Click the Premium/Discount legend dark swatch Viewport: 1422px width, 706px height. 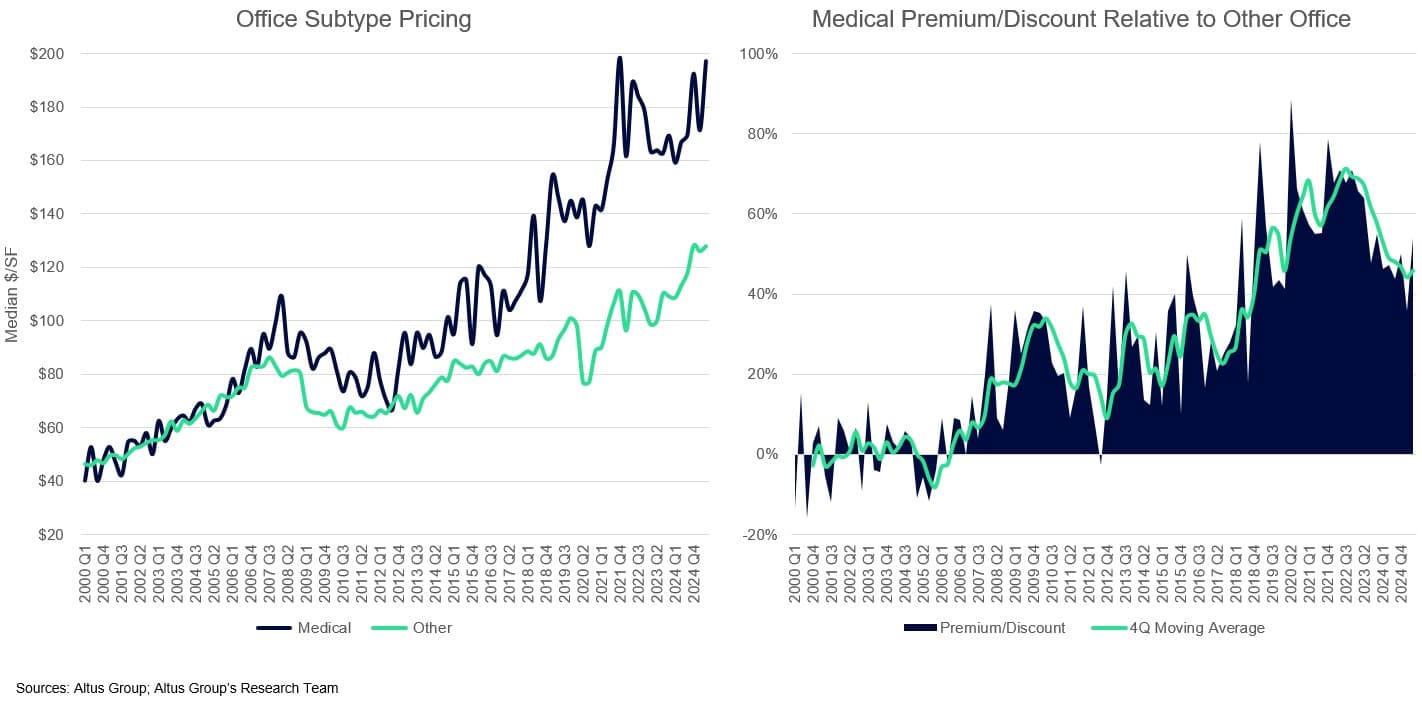920,628
